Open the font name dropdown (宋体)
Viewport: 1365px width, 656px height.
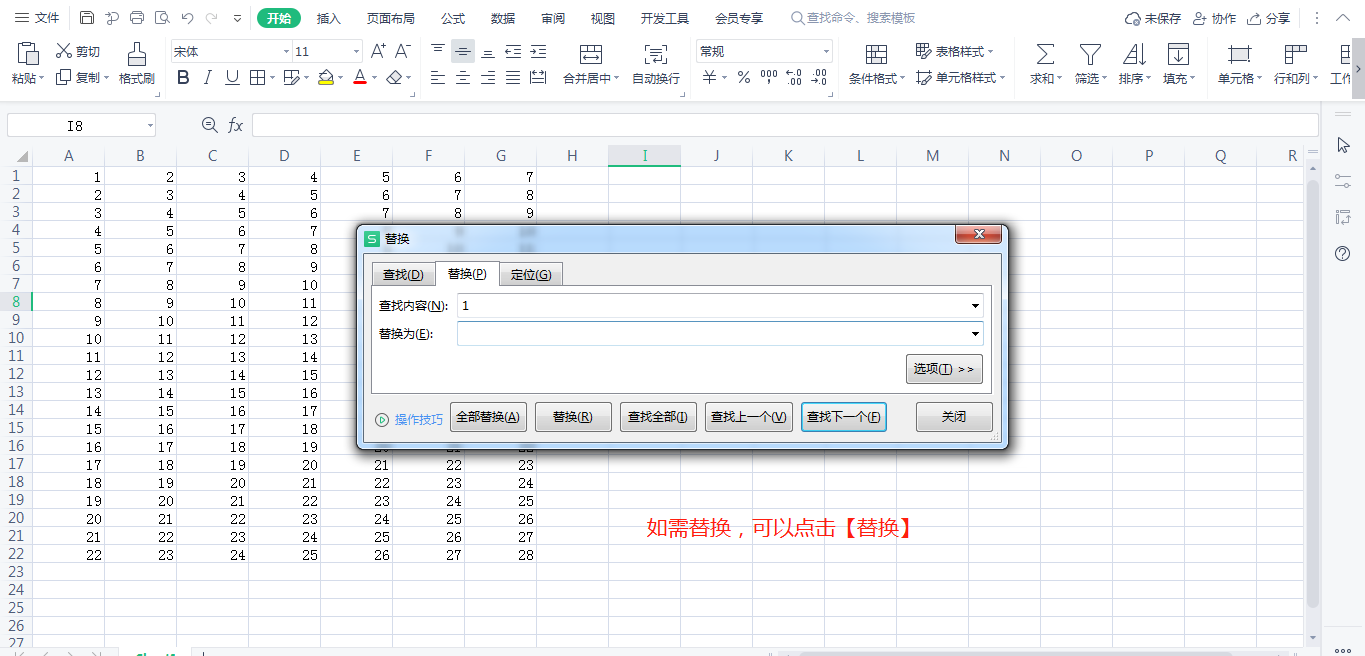pyautogui.click(x=286, y=52)
